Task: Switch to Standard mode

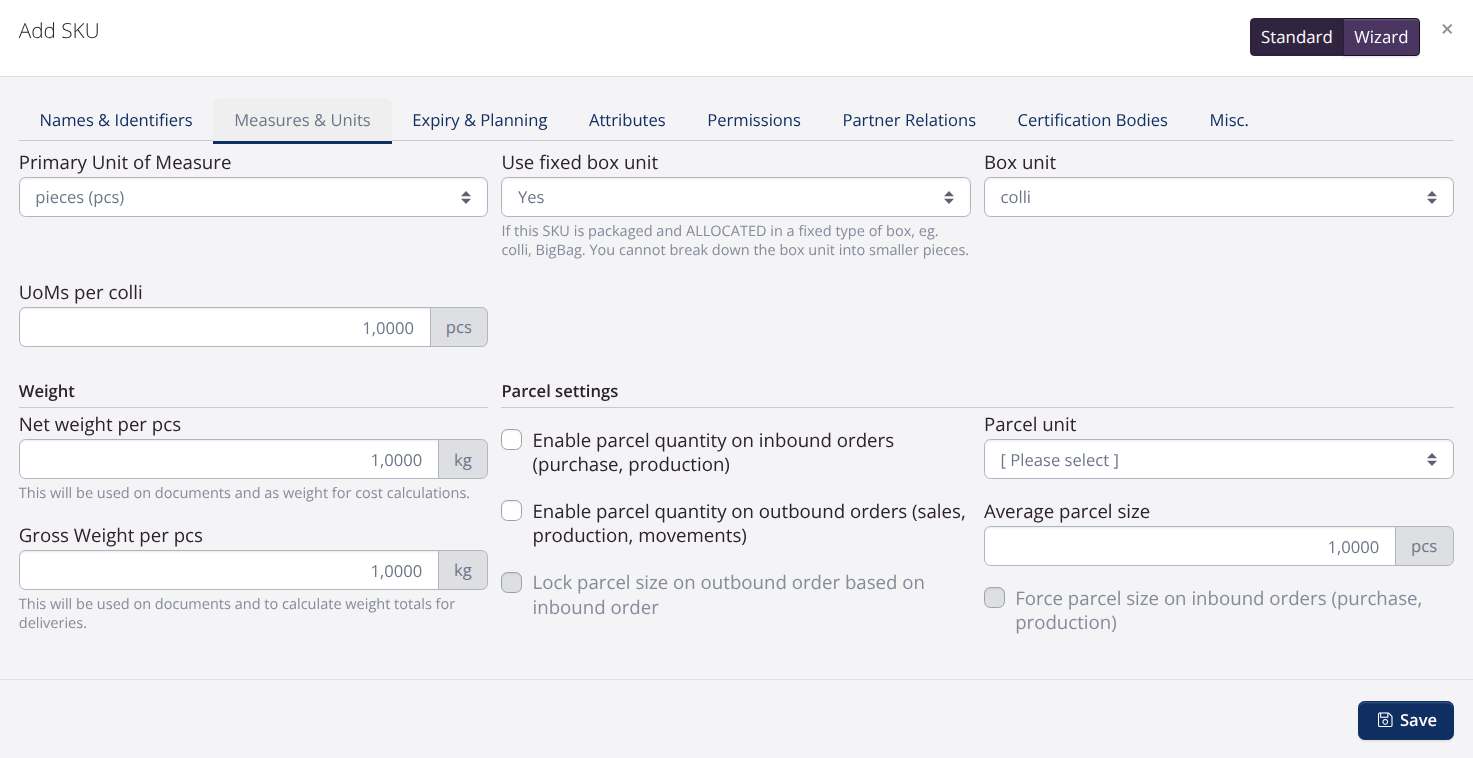Action: [1296, 36]
